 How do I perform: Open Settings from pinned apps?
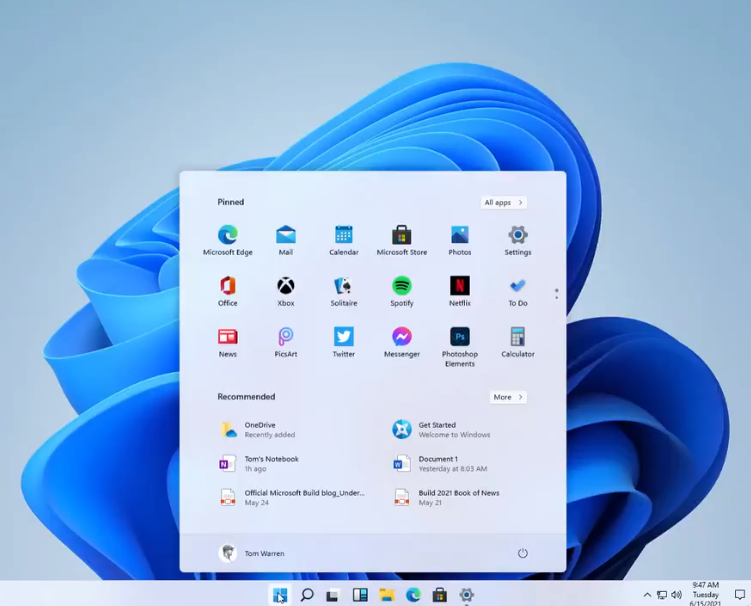[518, 240]
